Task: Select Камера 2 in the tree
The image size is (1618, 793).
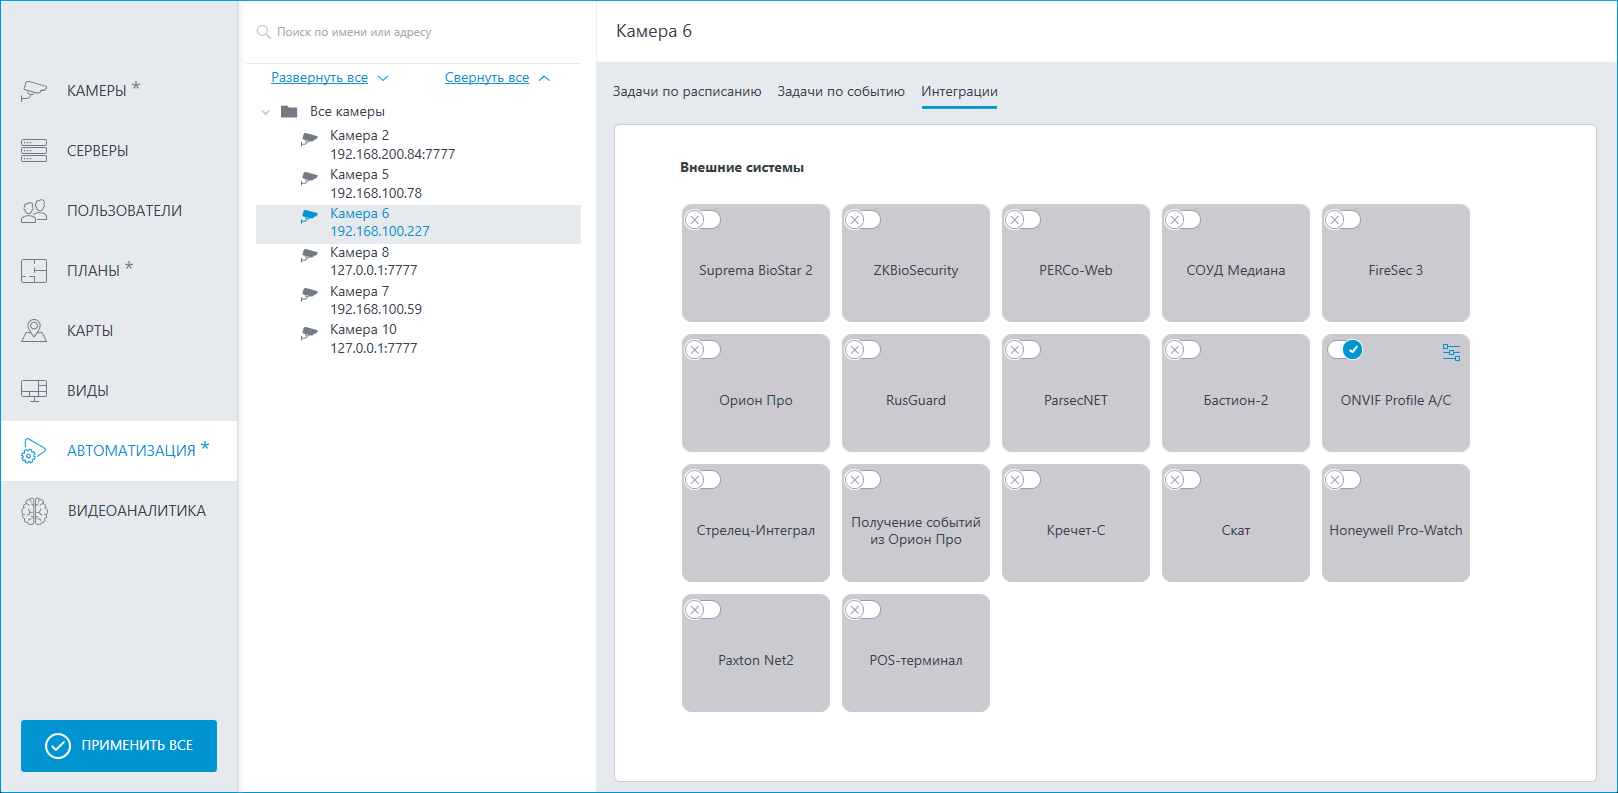Action: tap(418, 145)
